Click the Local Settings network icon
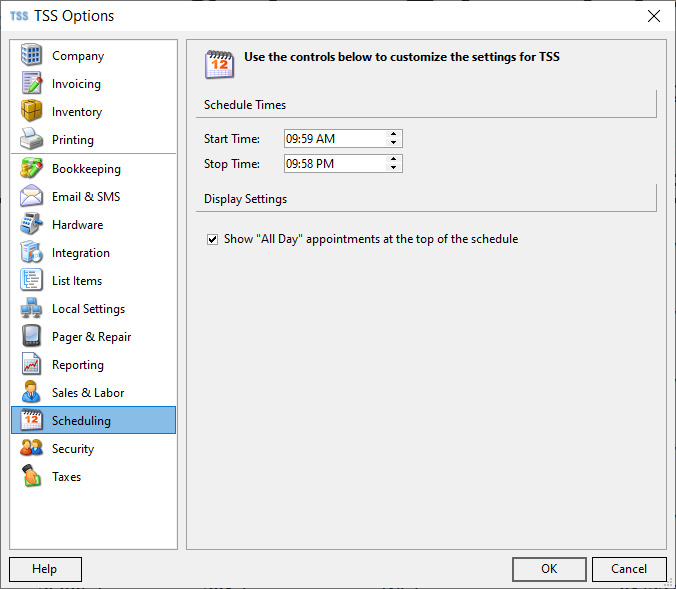 tap(31, 308)
